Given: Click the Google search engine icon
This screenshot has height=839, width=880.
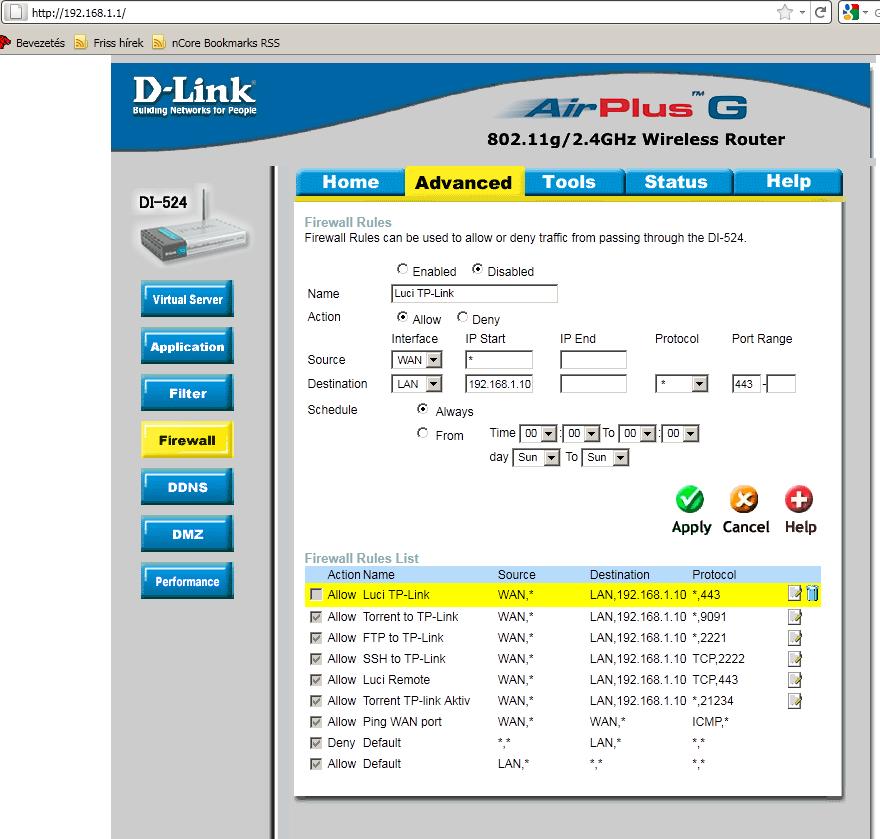Looking at the screenshot, I should click(850, 12).
